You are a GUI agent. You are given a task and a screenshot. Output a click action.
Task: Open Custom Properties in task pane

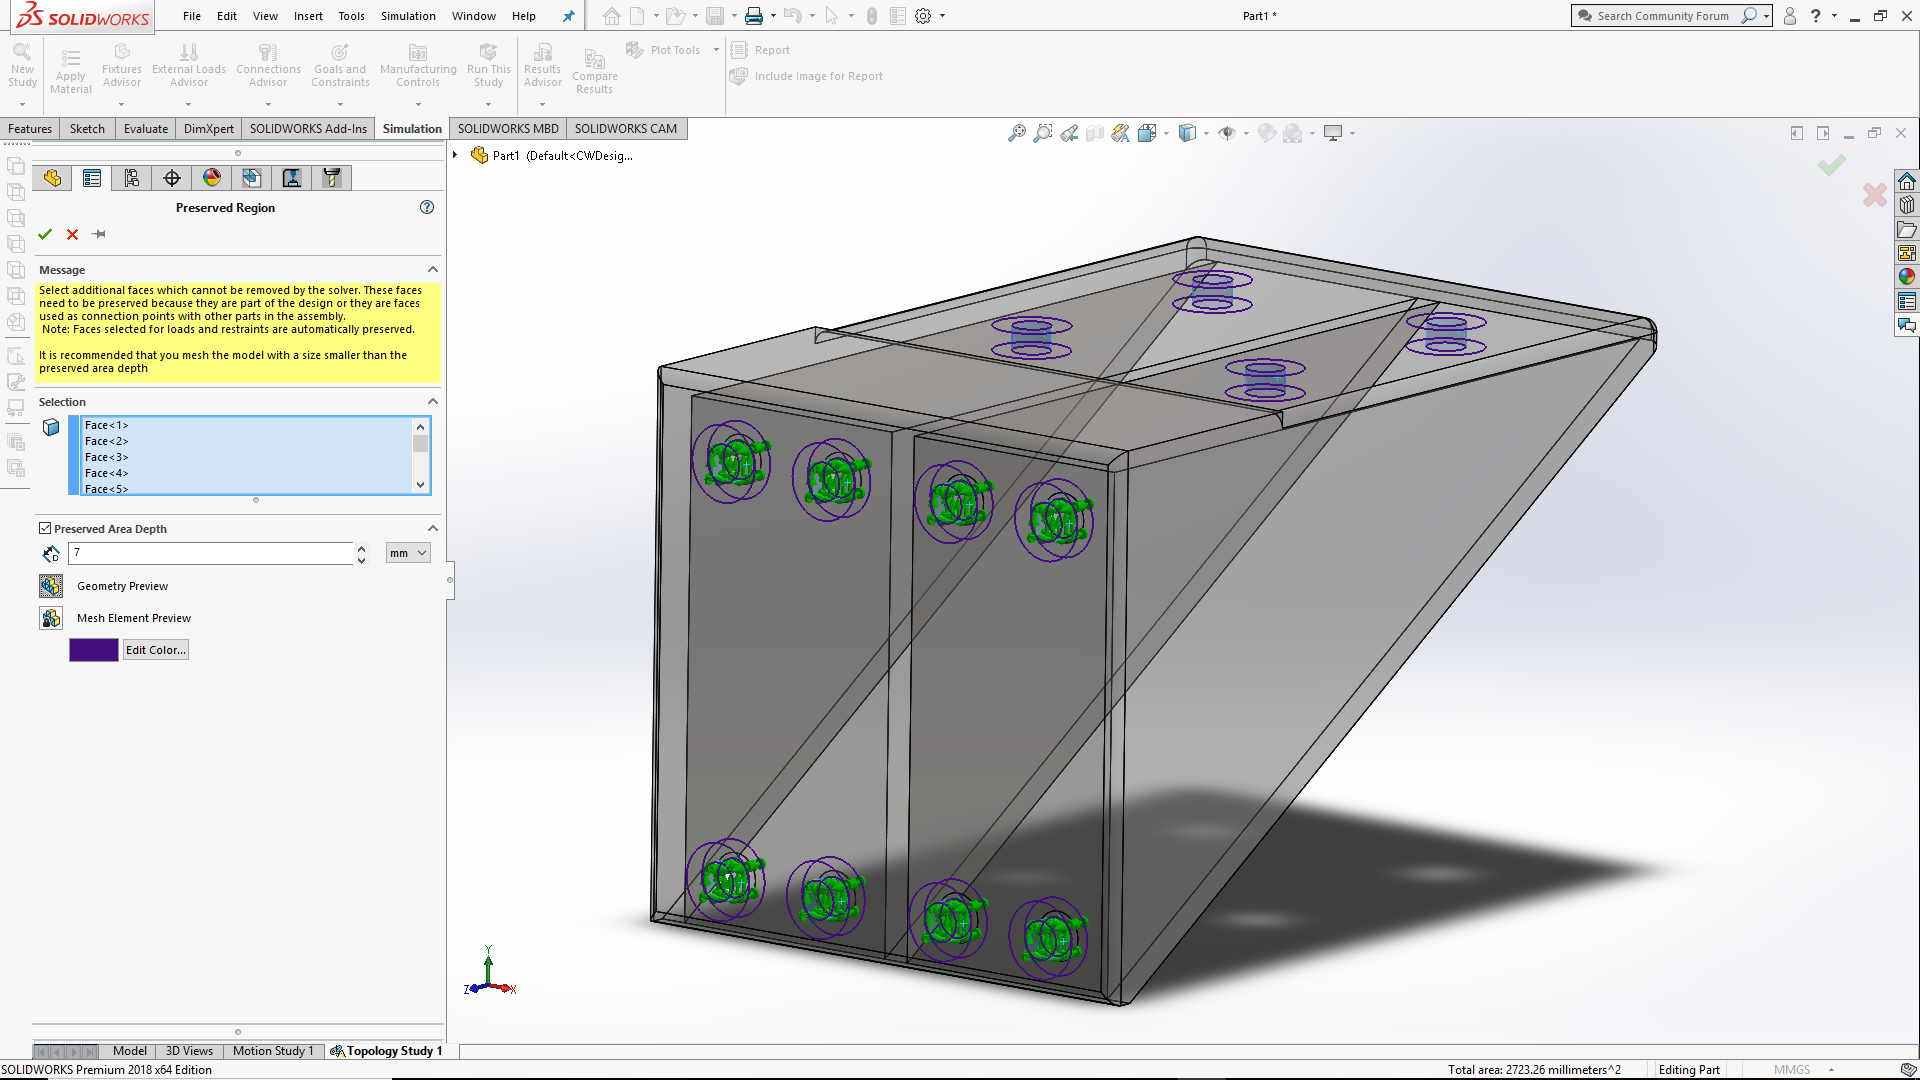pos(1907,301)
